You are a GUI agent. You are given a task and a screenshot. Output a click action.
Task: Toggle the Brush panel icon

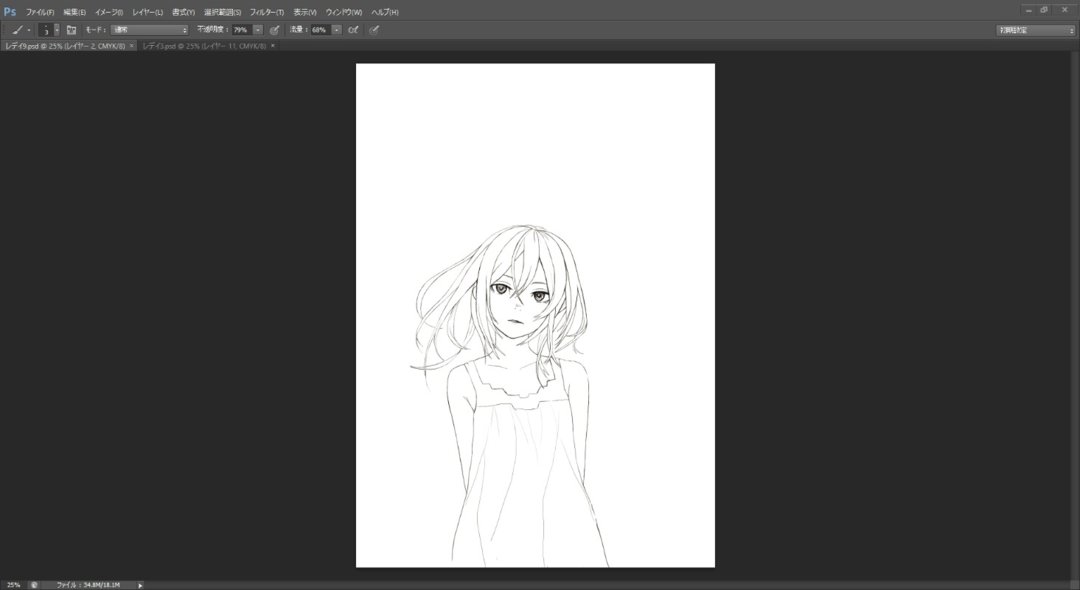pos(71,30)
